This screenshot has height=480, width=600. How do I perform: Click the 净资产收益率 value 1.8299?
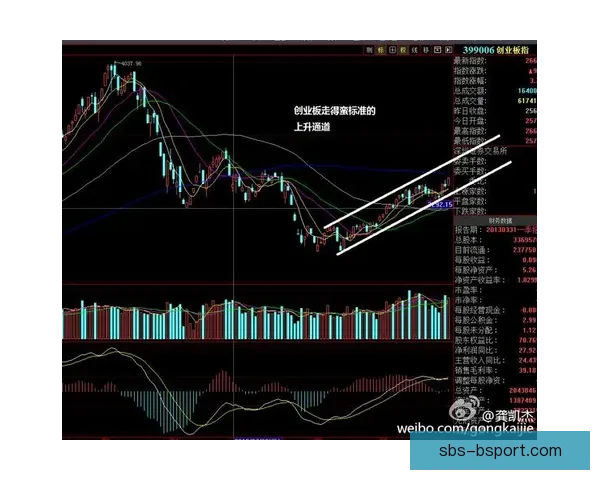click(x=527, y=280)
